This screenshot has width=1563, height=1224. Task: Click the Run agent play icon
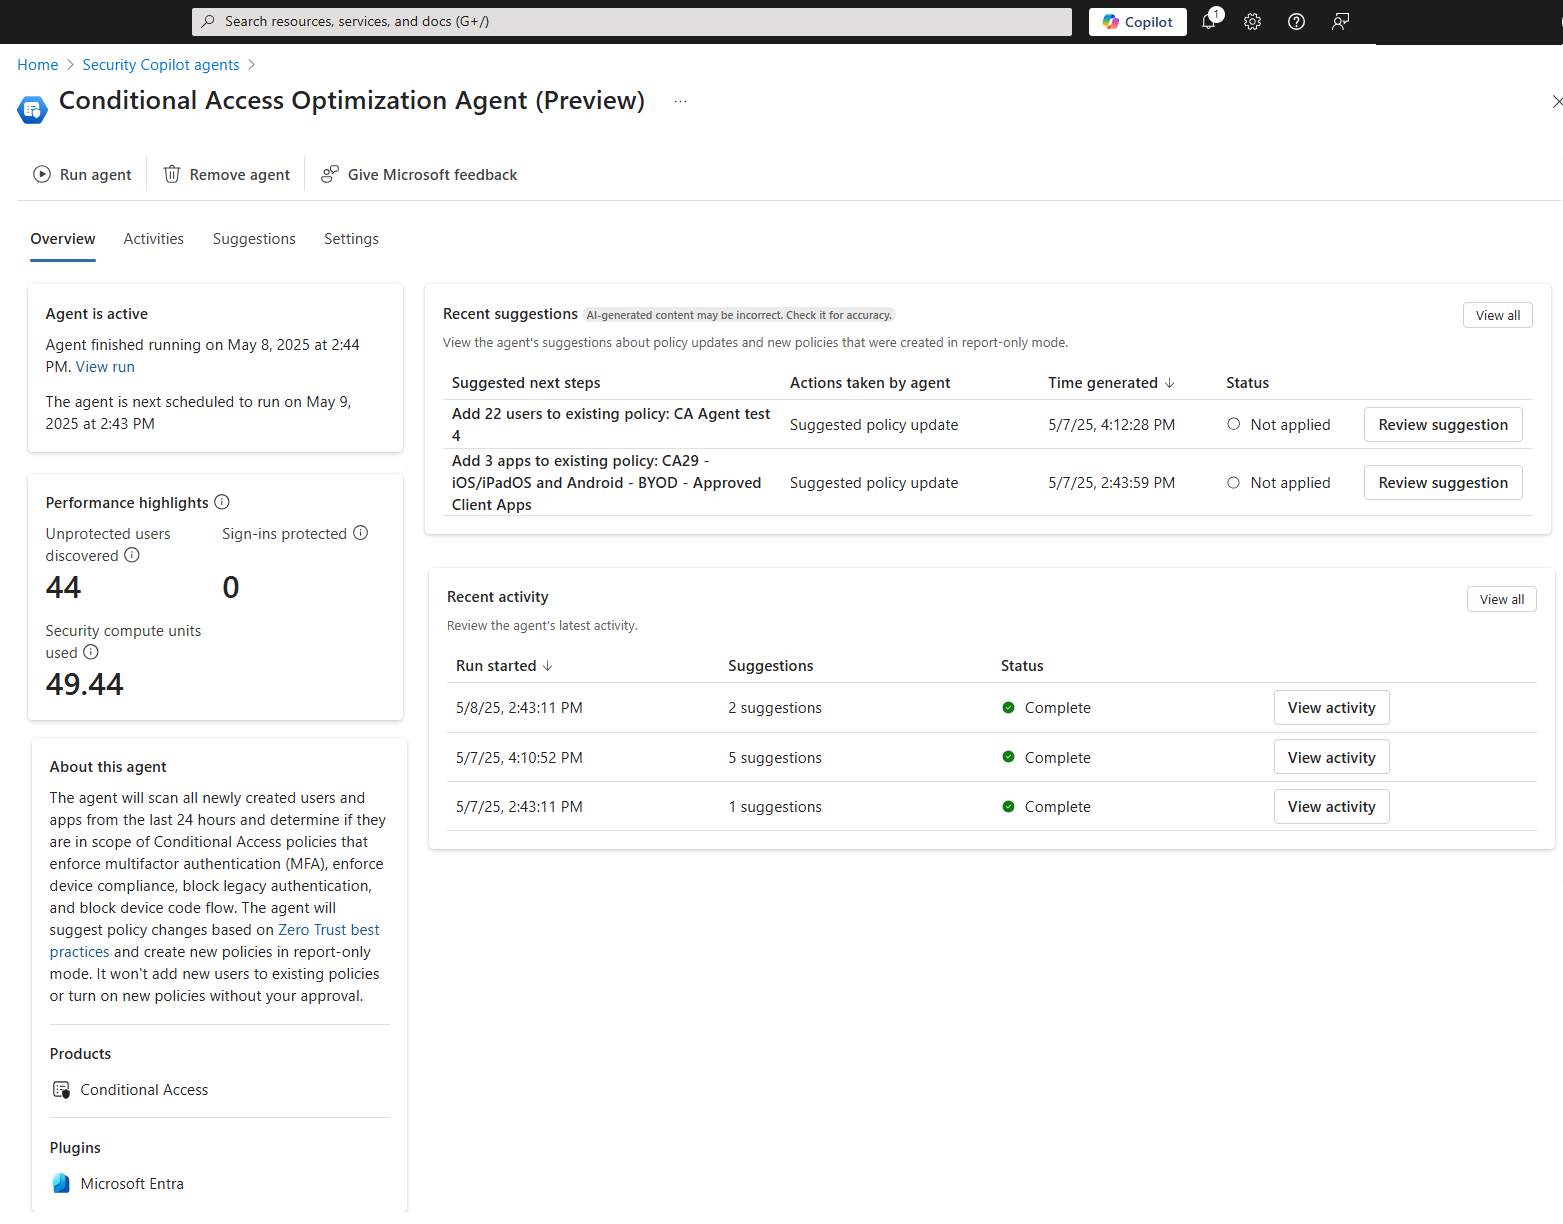[x=42, y=174]
